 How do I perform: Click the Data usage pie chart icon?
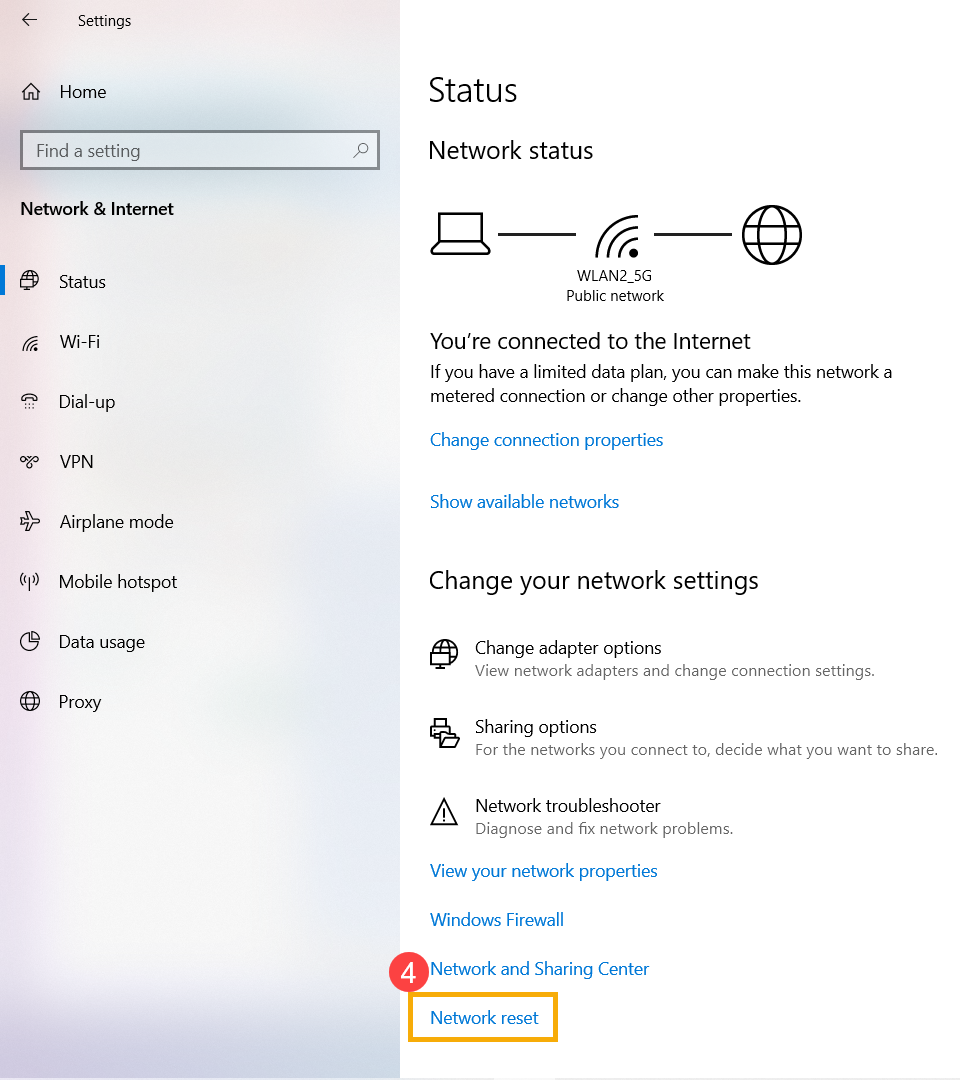click(30, 641)
